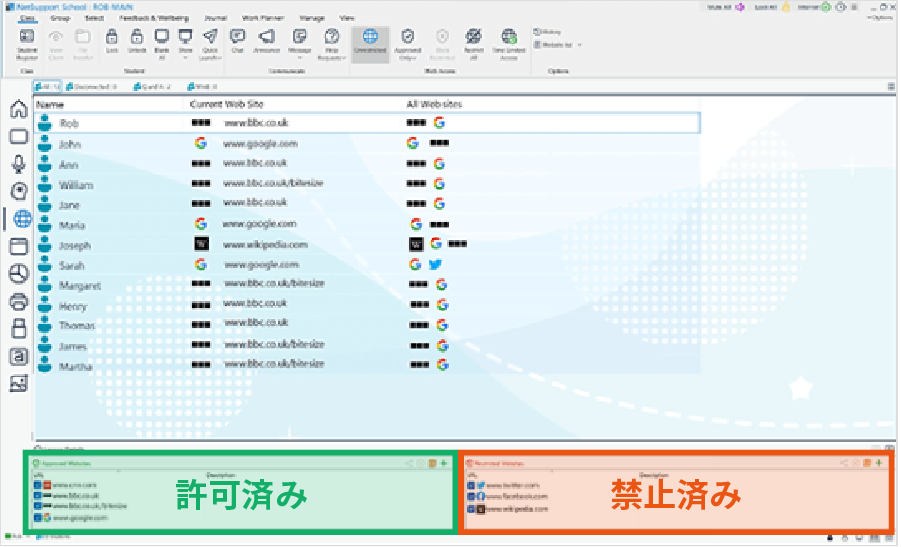Go to Home view in sidebar

pos(19,109)
